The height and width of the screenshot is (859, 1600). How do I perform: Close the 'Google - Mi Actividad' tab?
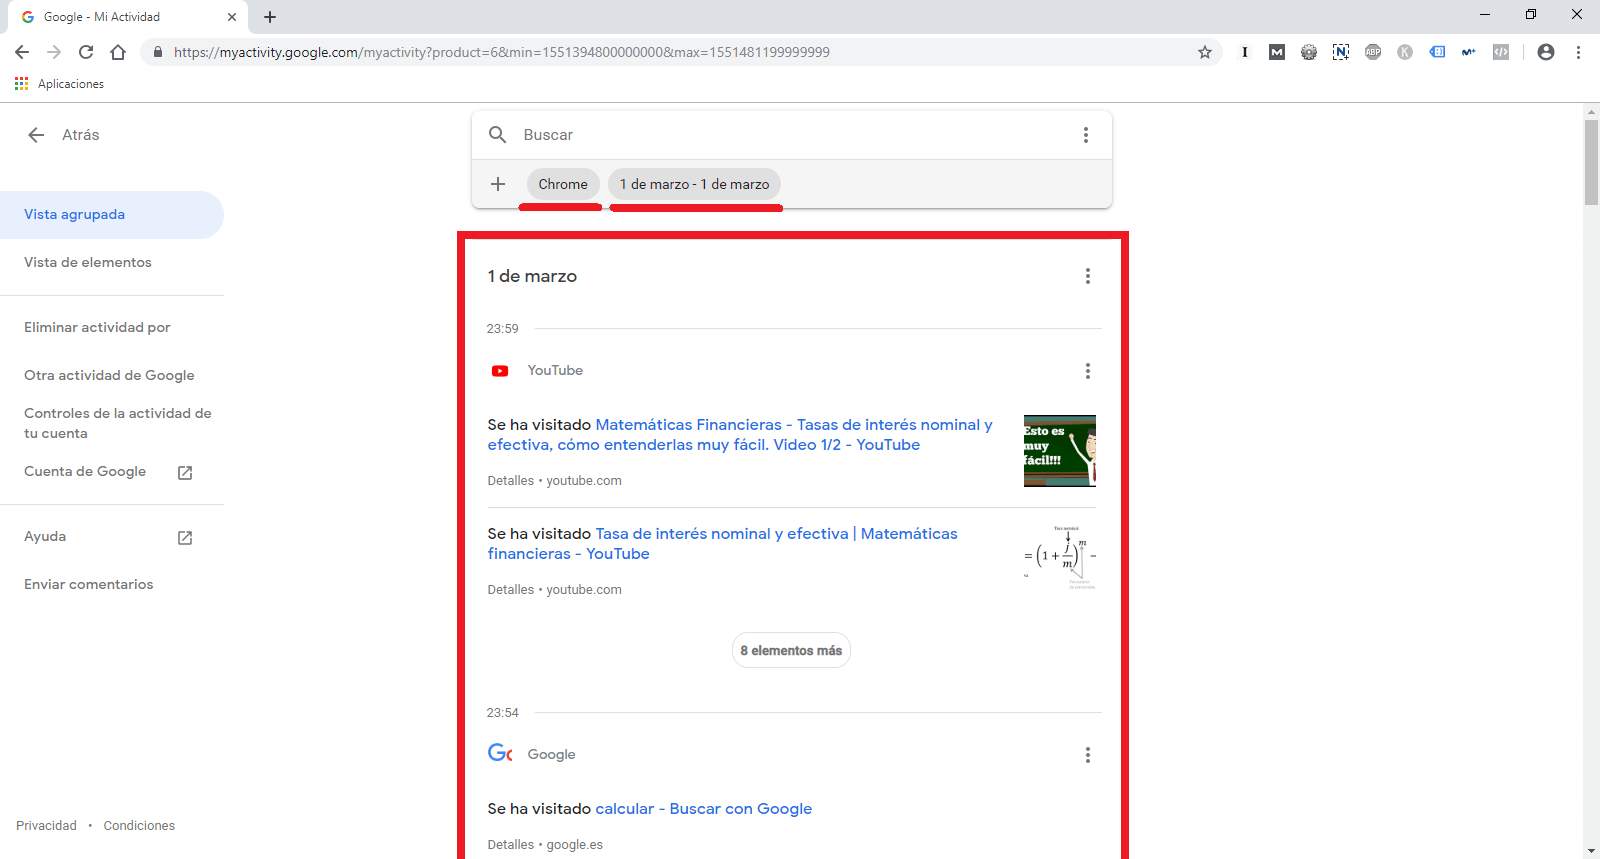coord(232,17)
